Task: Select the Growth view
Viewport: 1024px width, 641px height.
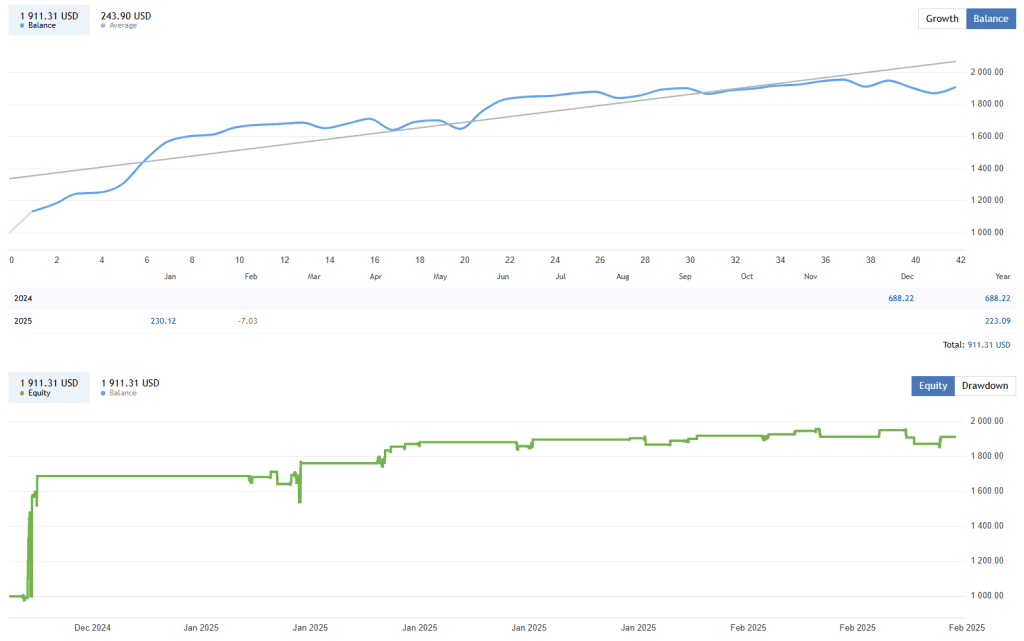Action: [941, 18]
